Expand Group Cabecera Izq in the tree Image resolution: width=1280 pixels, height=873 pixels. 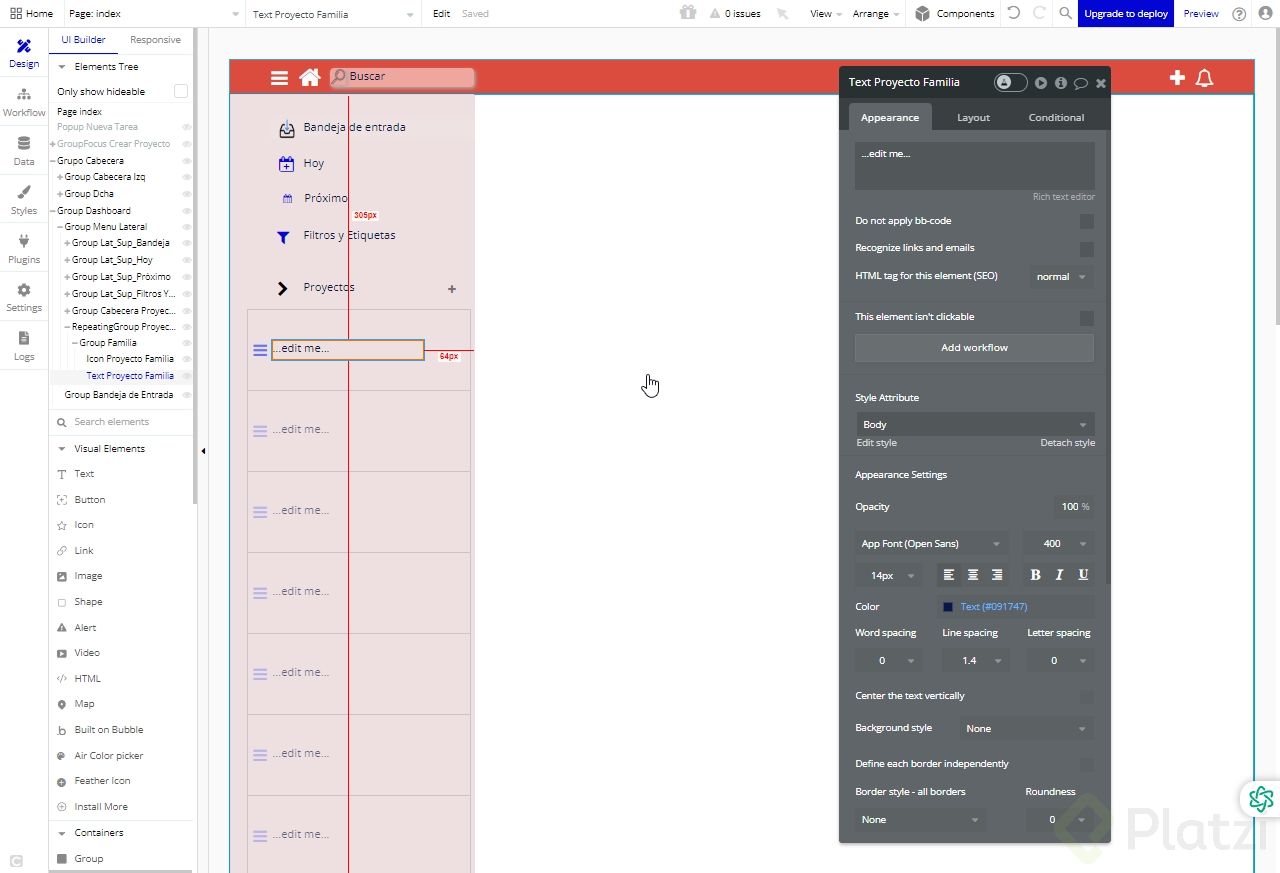60,177
